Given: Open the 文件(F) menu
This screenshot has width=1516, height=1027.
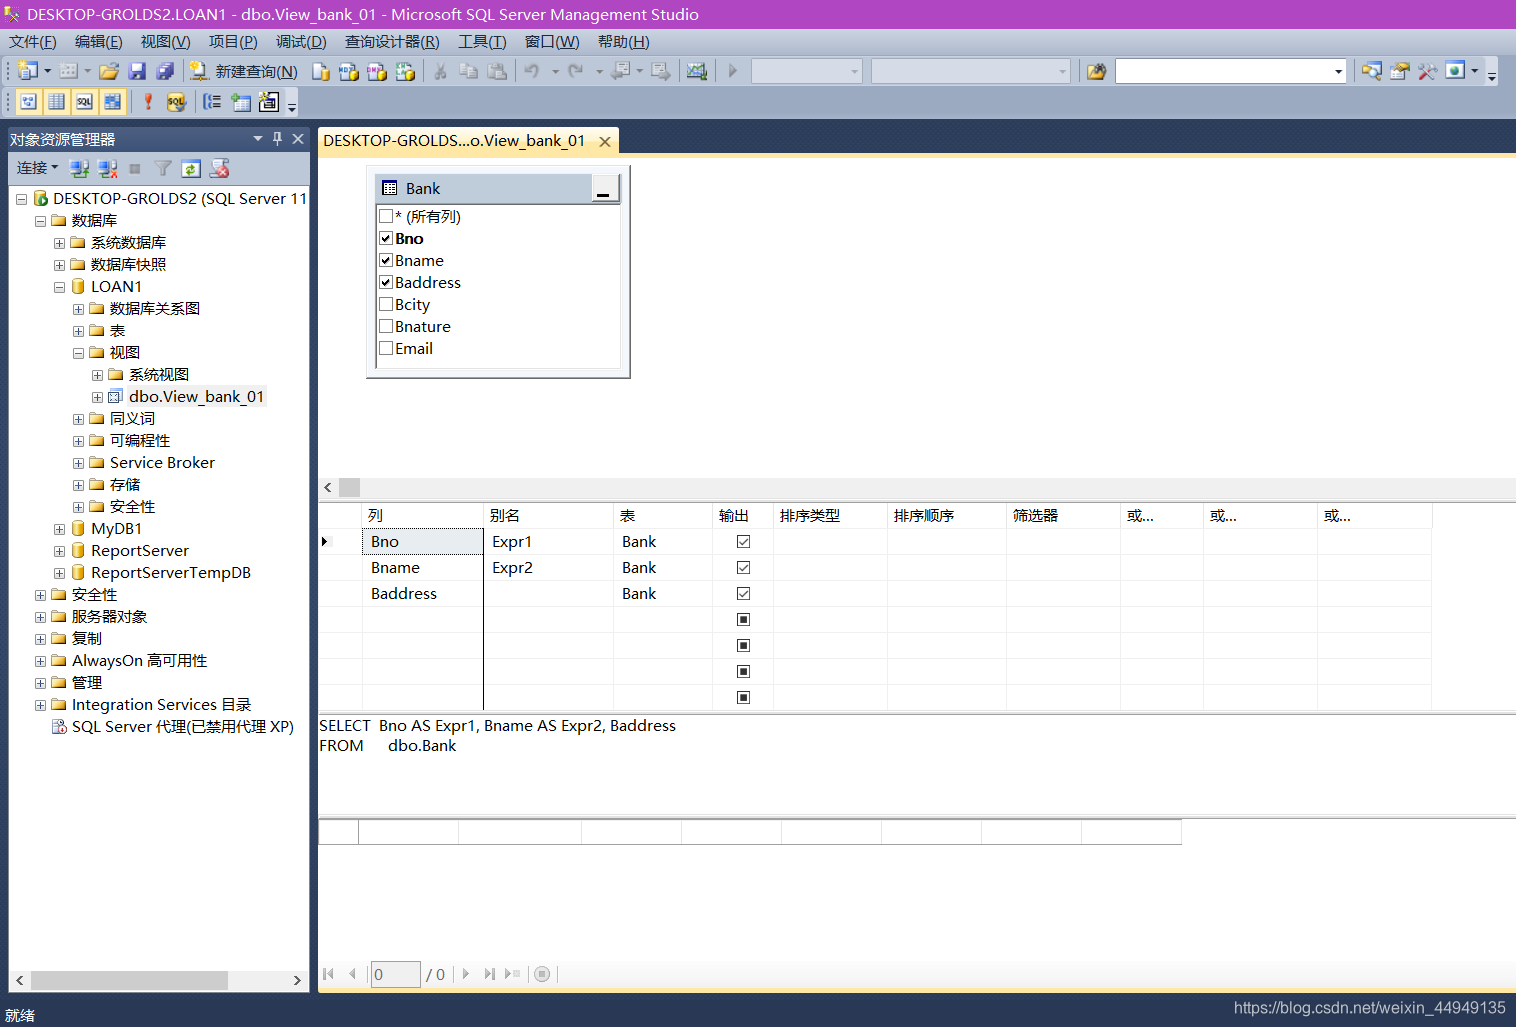Looking at the screenshot, I should point(33,42).
